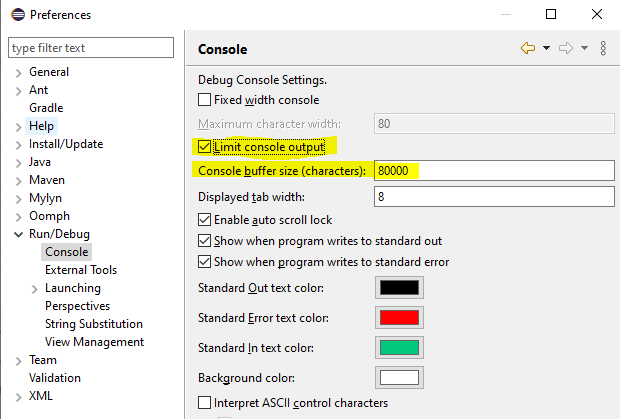Expand the Launching subtree arrow
620x419 pixels.
35,288
